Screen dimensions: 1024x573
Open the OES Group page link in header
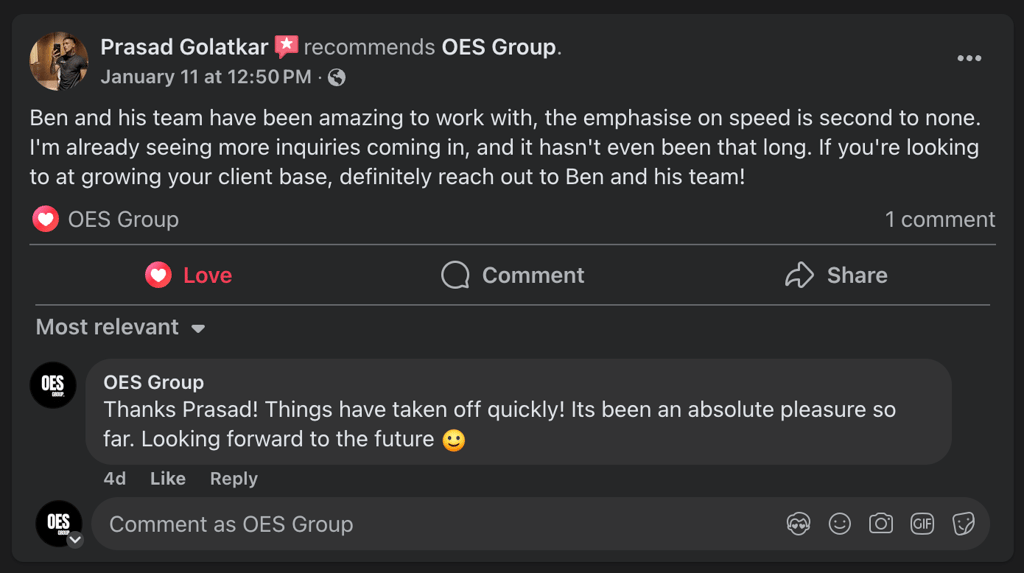coord(498,47)
